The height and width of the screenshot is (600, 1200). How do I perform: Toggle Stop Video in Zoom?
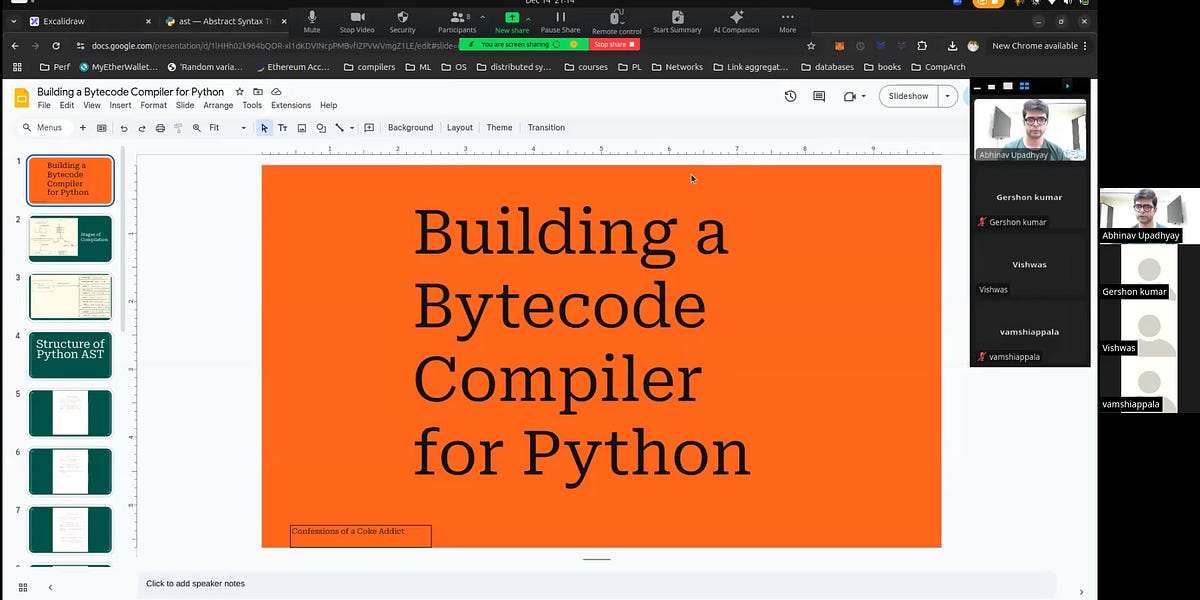coord(356,20)
